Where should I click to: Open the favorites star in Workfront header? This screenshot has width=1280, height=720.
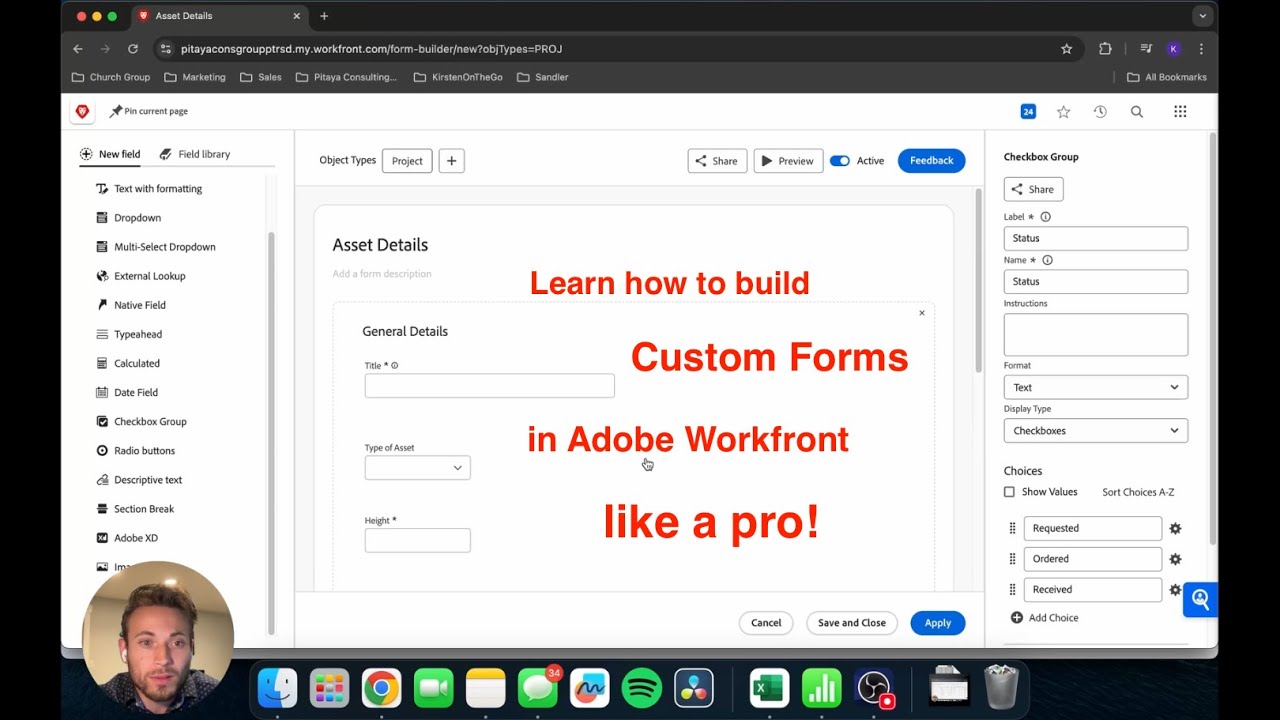[1063, 112]
